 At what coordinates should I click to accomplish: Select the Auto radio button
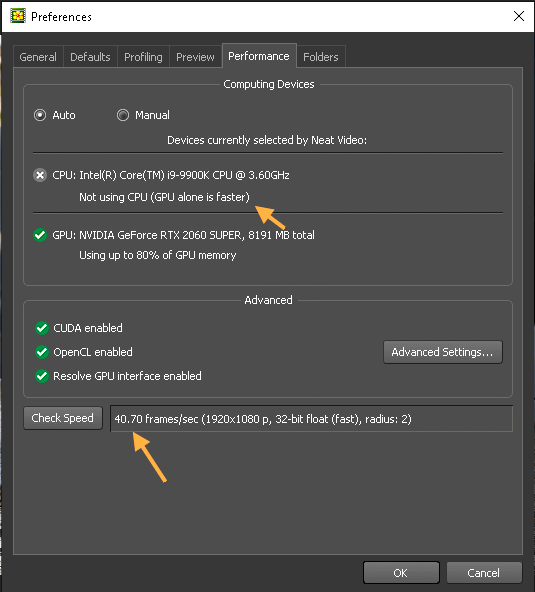tap(40, 115)
